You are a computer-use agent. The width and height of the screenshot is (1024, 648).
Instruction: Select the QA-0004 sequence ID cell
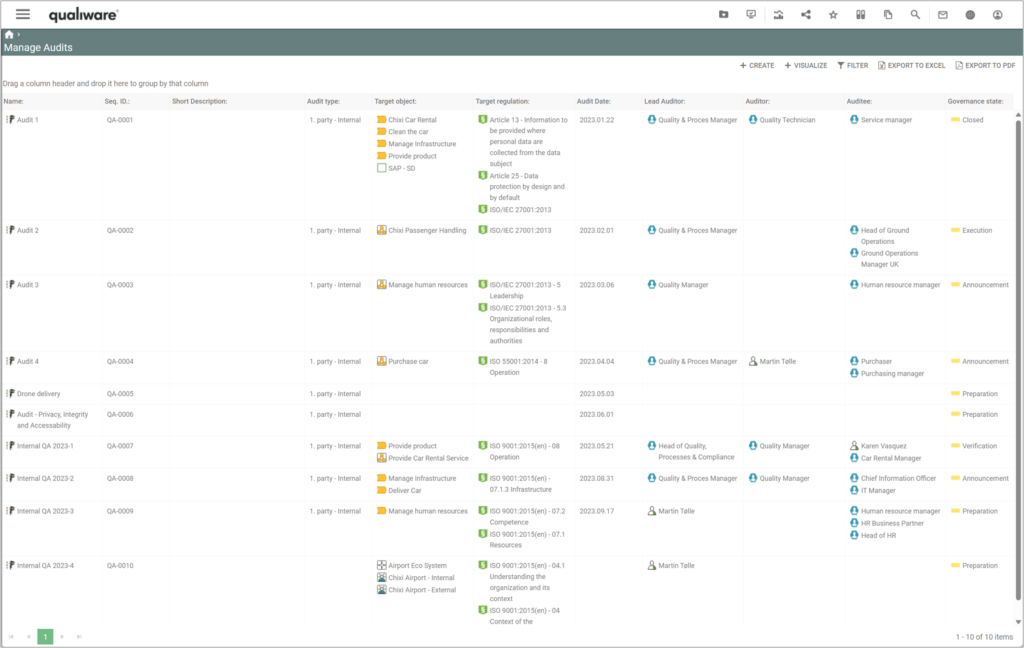tap(120, 361)
